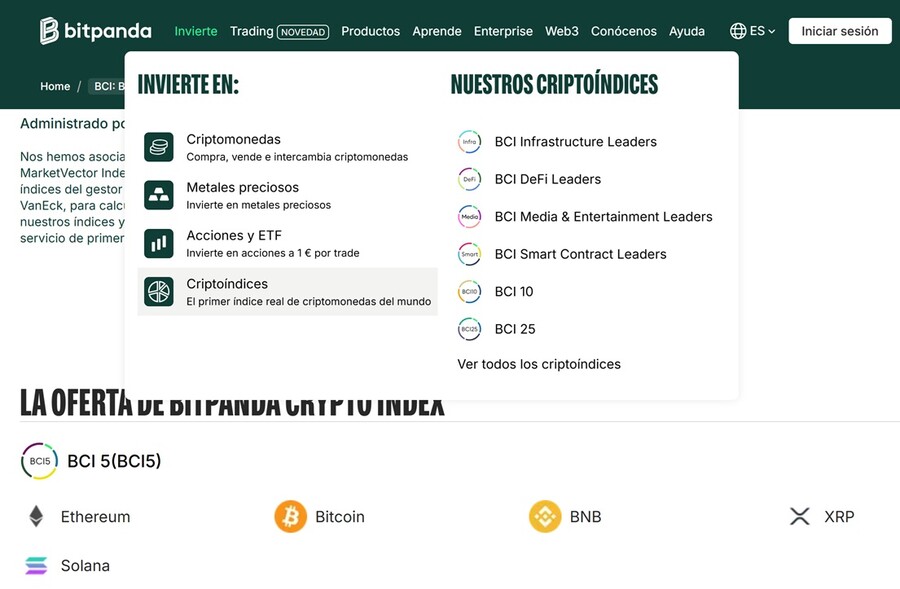
Task: Select Metales preciosos menu entry text
Action: click(x=243, y=187)
